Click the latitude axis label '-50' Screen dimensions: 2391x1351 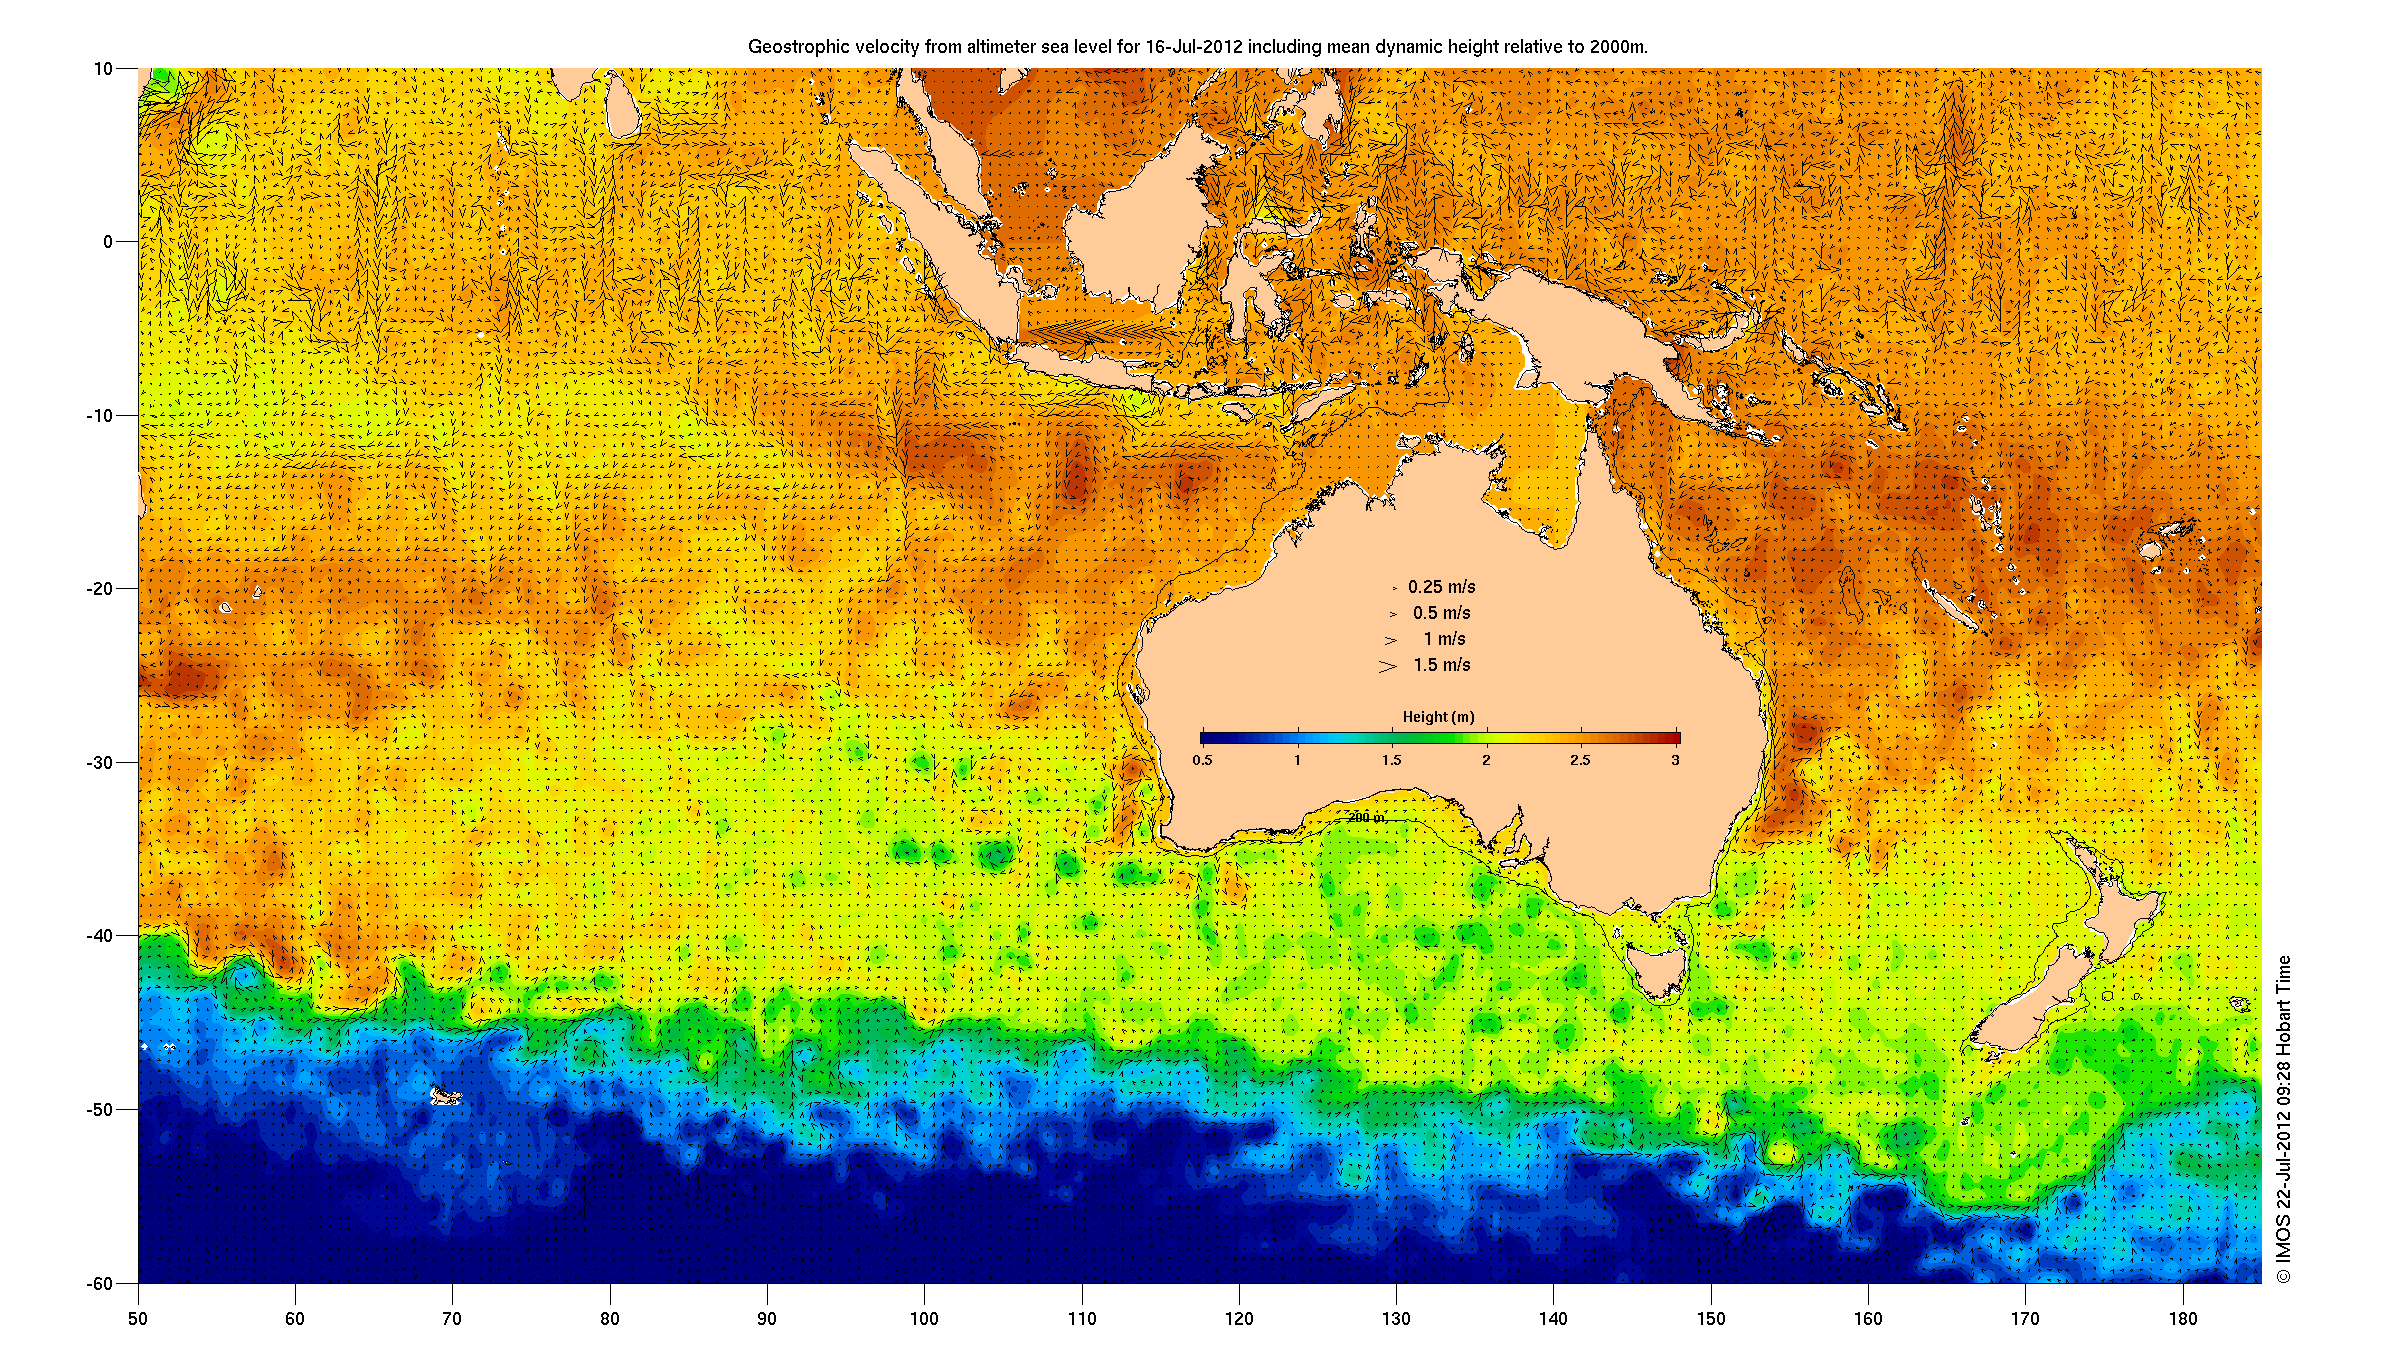click(99, 1110)
